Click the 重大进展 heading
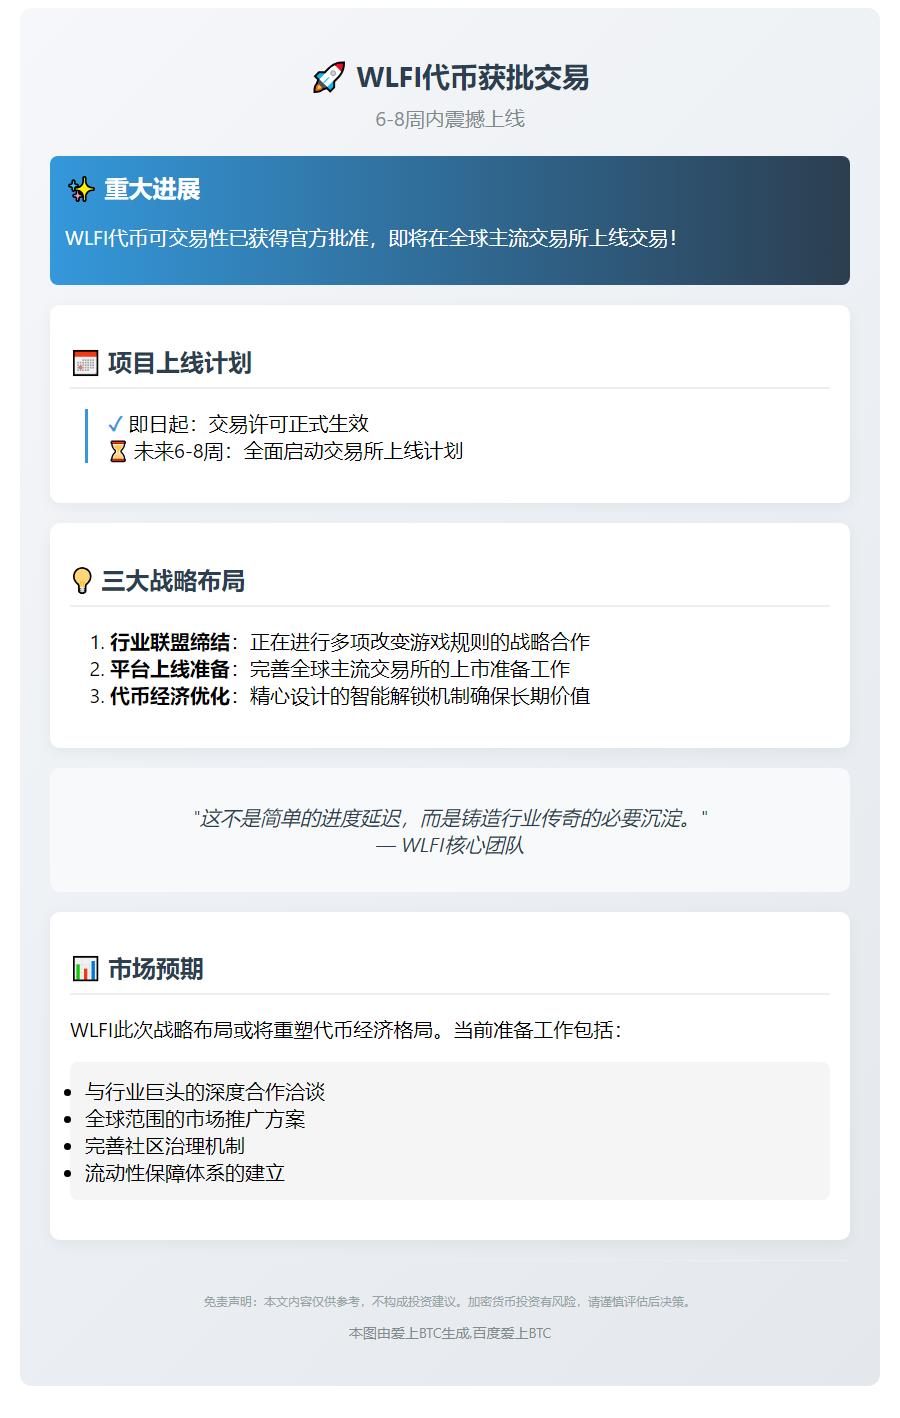The width and height of the screenshot is (900, 1418). (152, 189)
